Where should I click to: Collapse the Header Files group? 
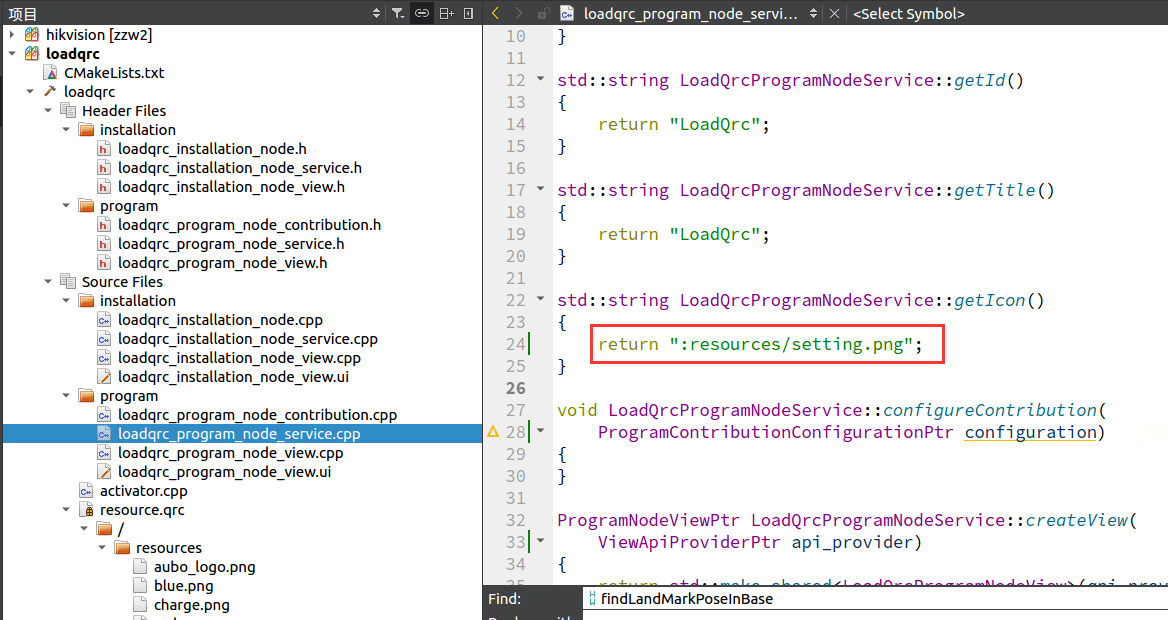pos(48,110)
